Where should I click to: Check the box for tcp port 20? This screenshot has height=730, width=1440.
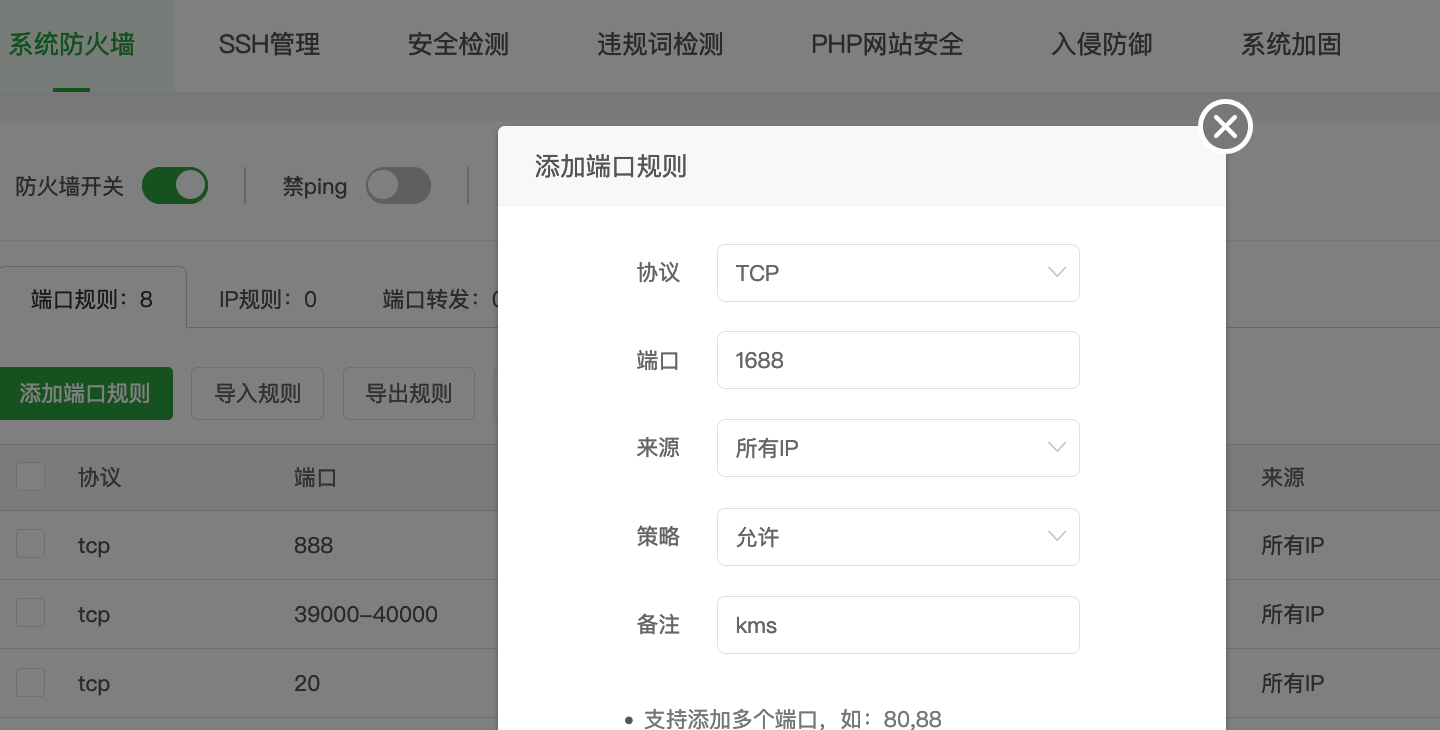pyautogui.click(x=31, y=683)
